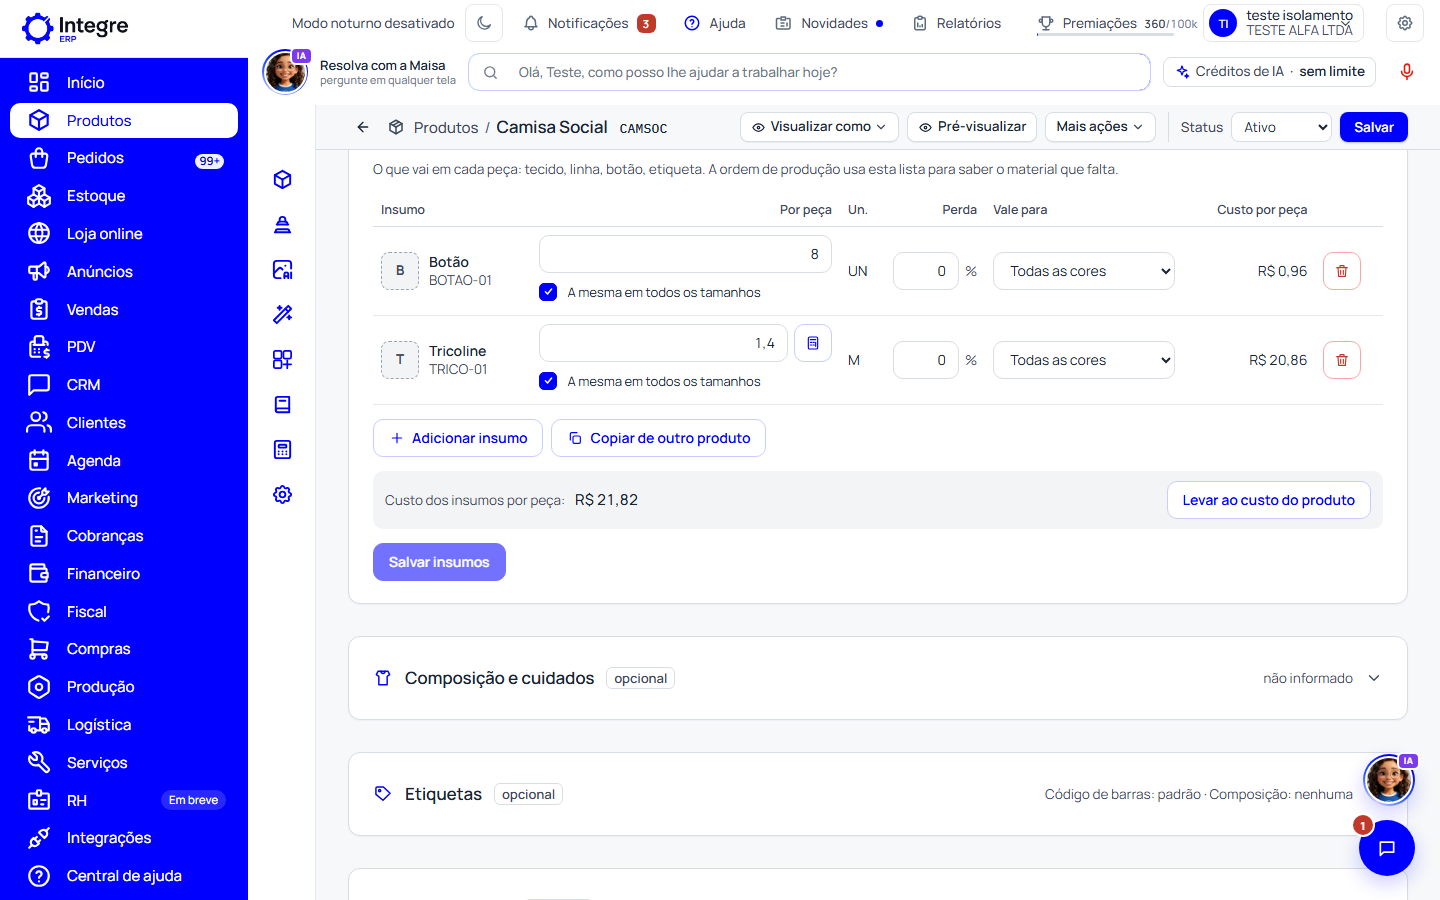The height and width of the screenshot is (900, 1440).
Task: Uncheck same-size checkbox for Tricoline
Action: click(548, 381)
